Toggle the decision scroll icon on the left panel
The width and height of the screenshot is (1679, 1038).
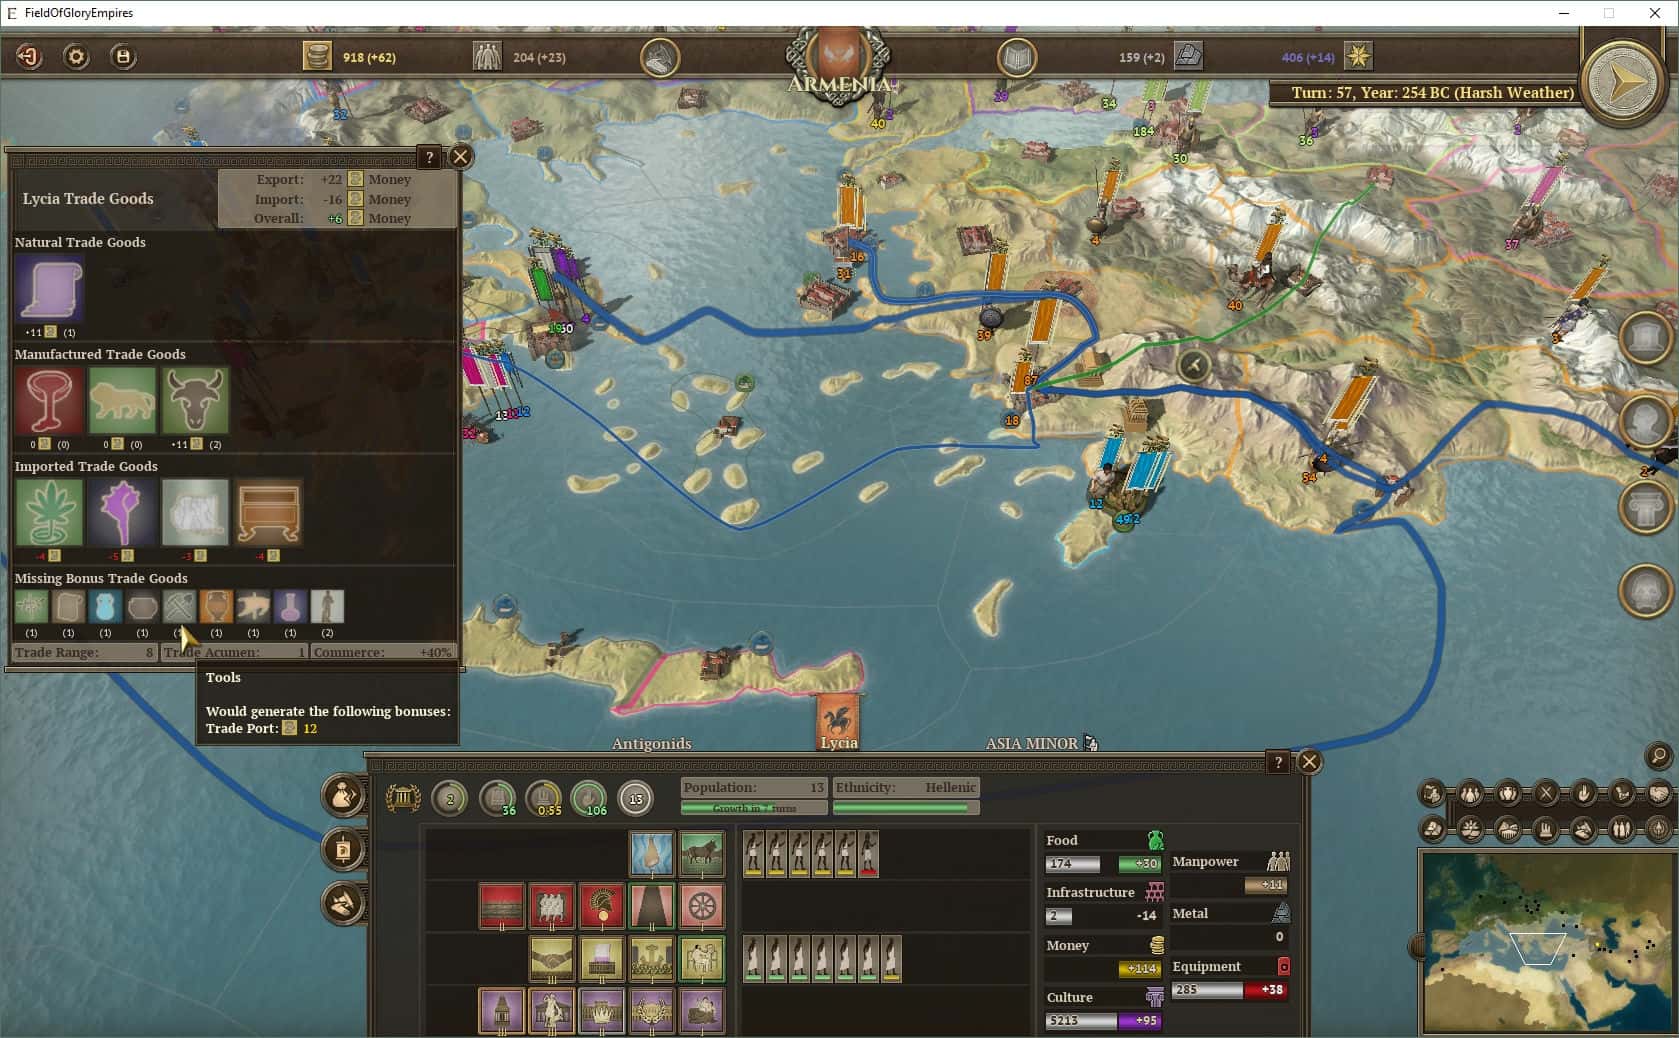[x=343, y=849]
